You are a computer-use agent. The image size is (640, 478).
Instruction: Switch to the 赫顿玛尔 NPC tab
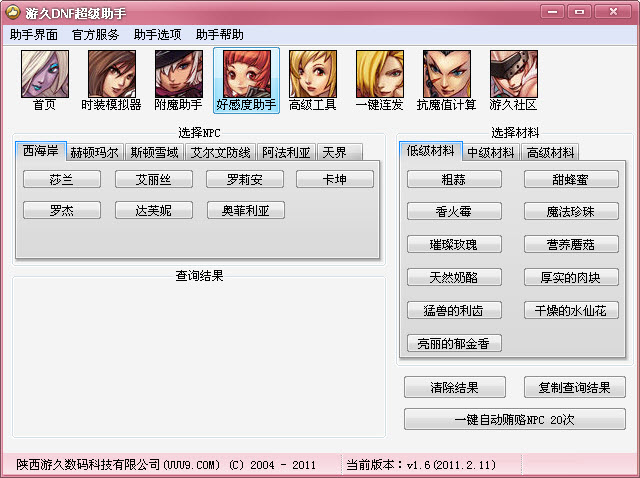point(95,152)
